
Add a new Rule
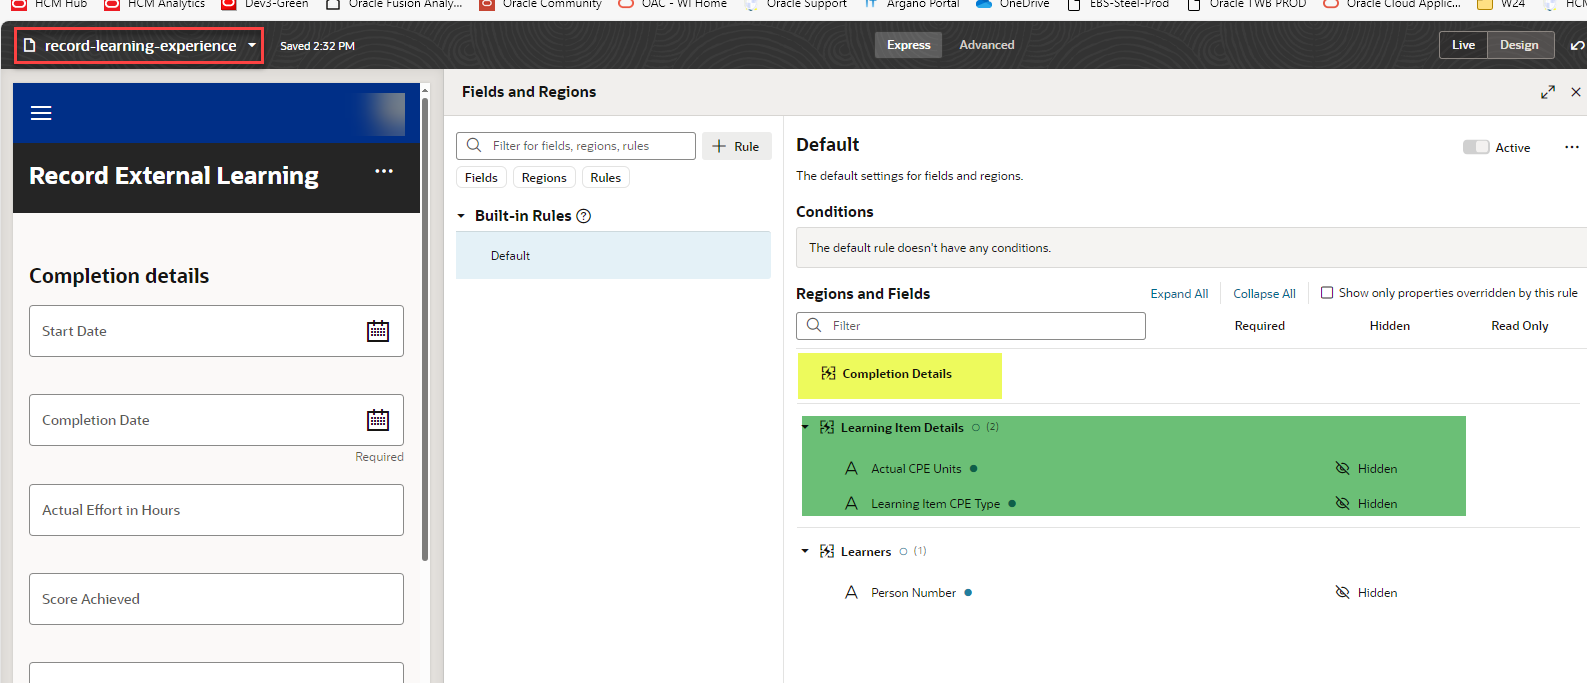[x=736, y=146]
